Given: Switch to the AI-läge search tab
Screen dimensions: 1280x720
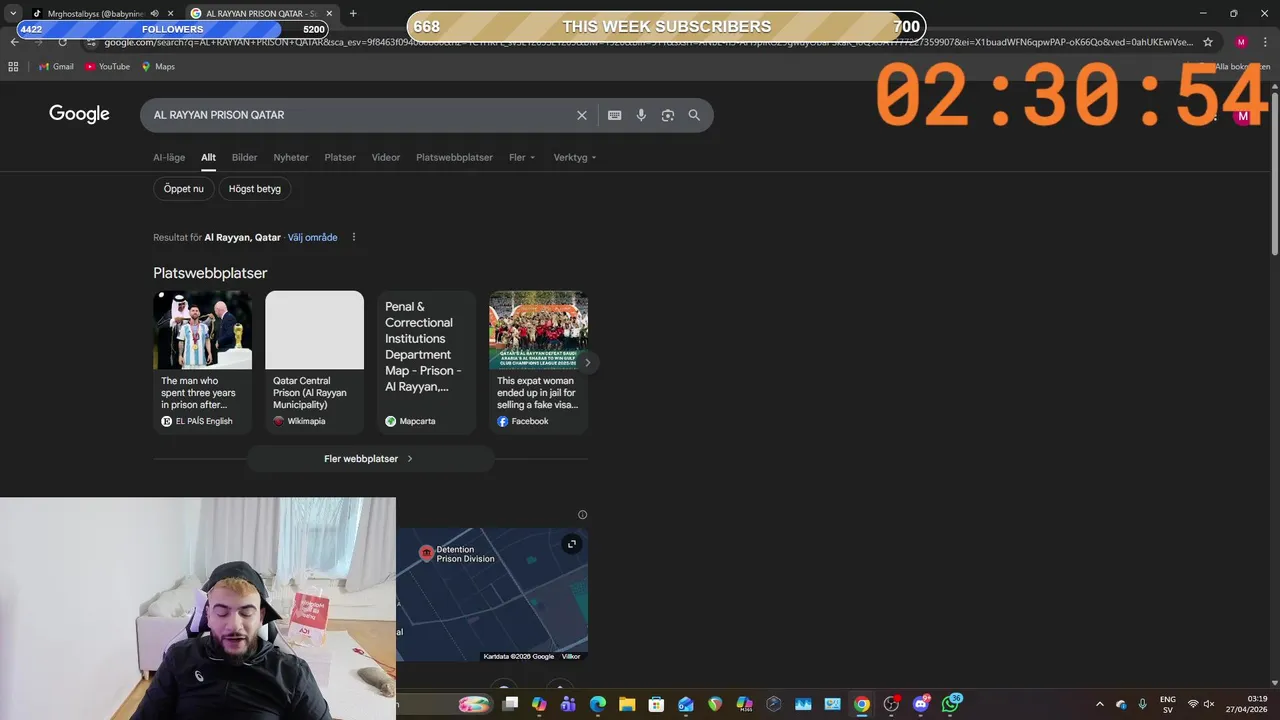Looking at the screenshot, I should [169, 157].
